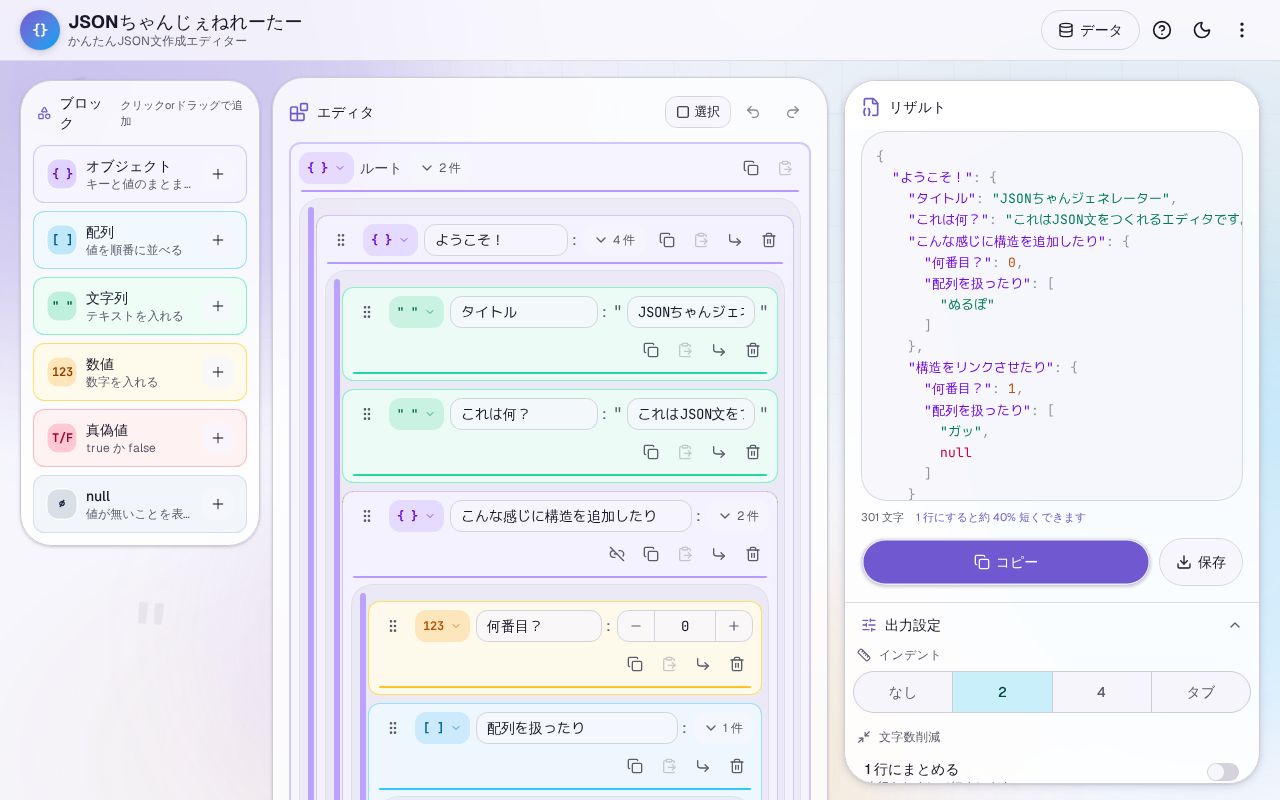Image resolution: width=1280 pixels, height=800 pixels.
Task: Add a 真偽値 block with plus
Action: pyautogui.click(x=218, y=438)
